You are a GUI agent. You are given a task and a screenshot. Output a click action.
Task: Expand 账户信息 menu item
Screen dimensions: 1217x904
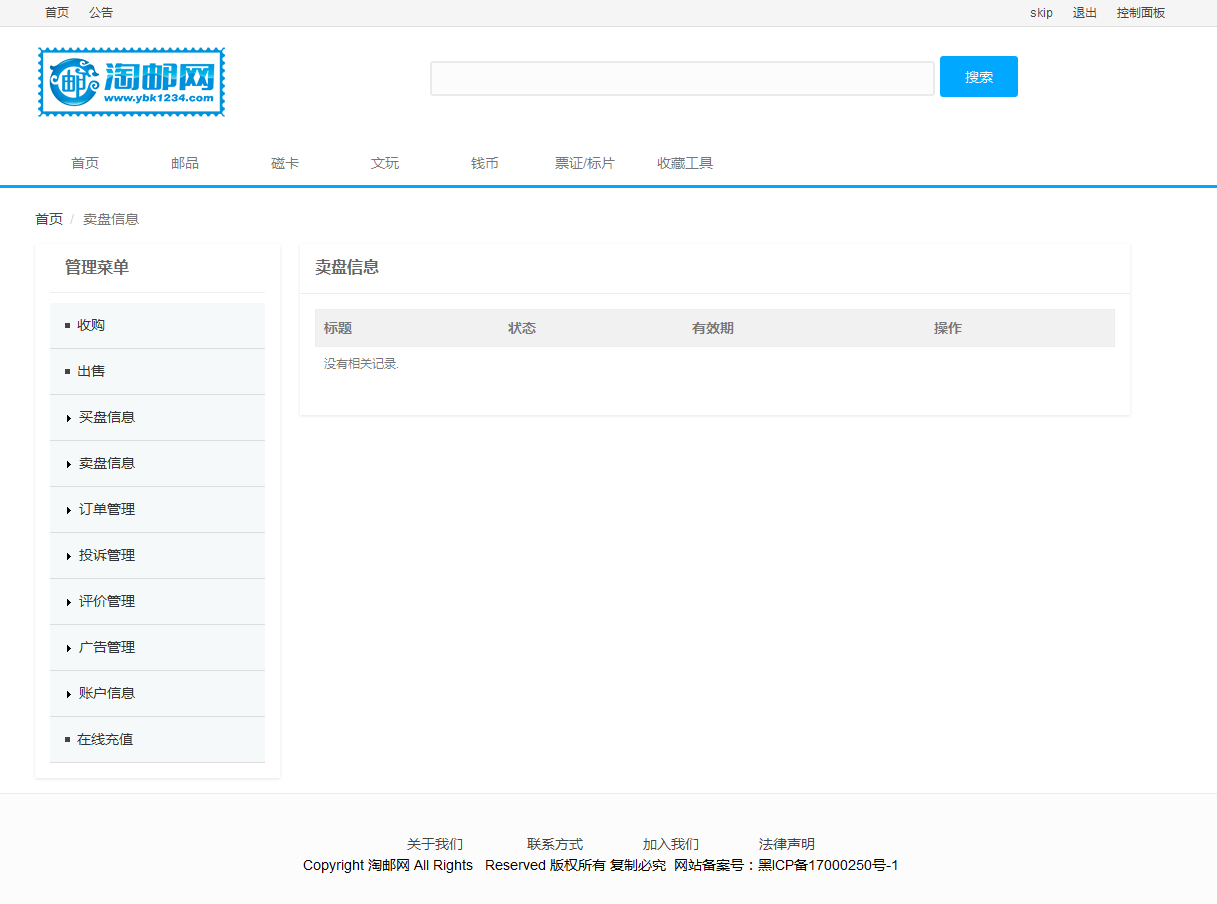pos(157,693)
